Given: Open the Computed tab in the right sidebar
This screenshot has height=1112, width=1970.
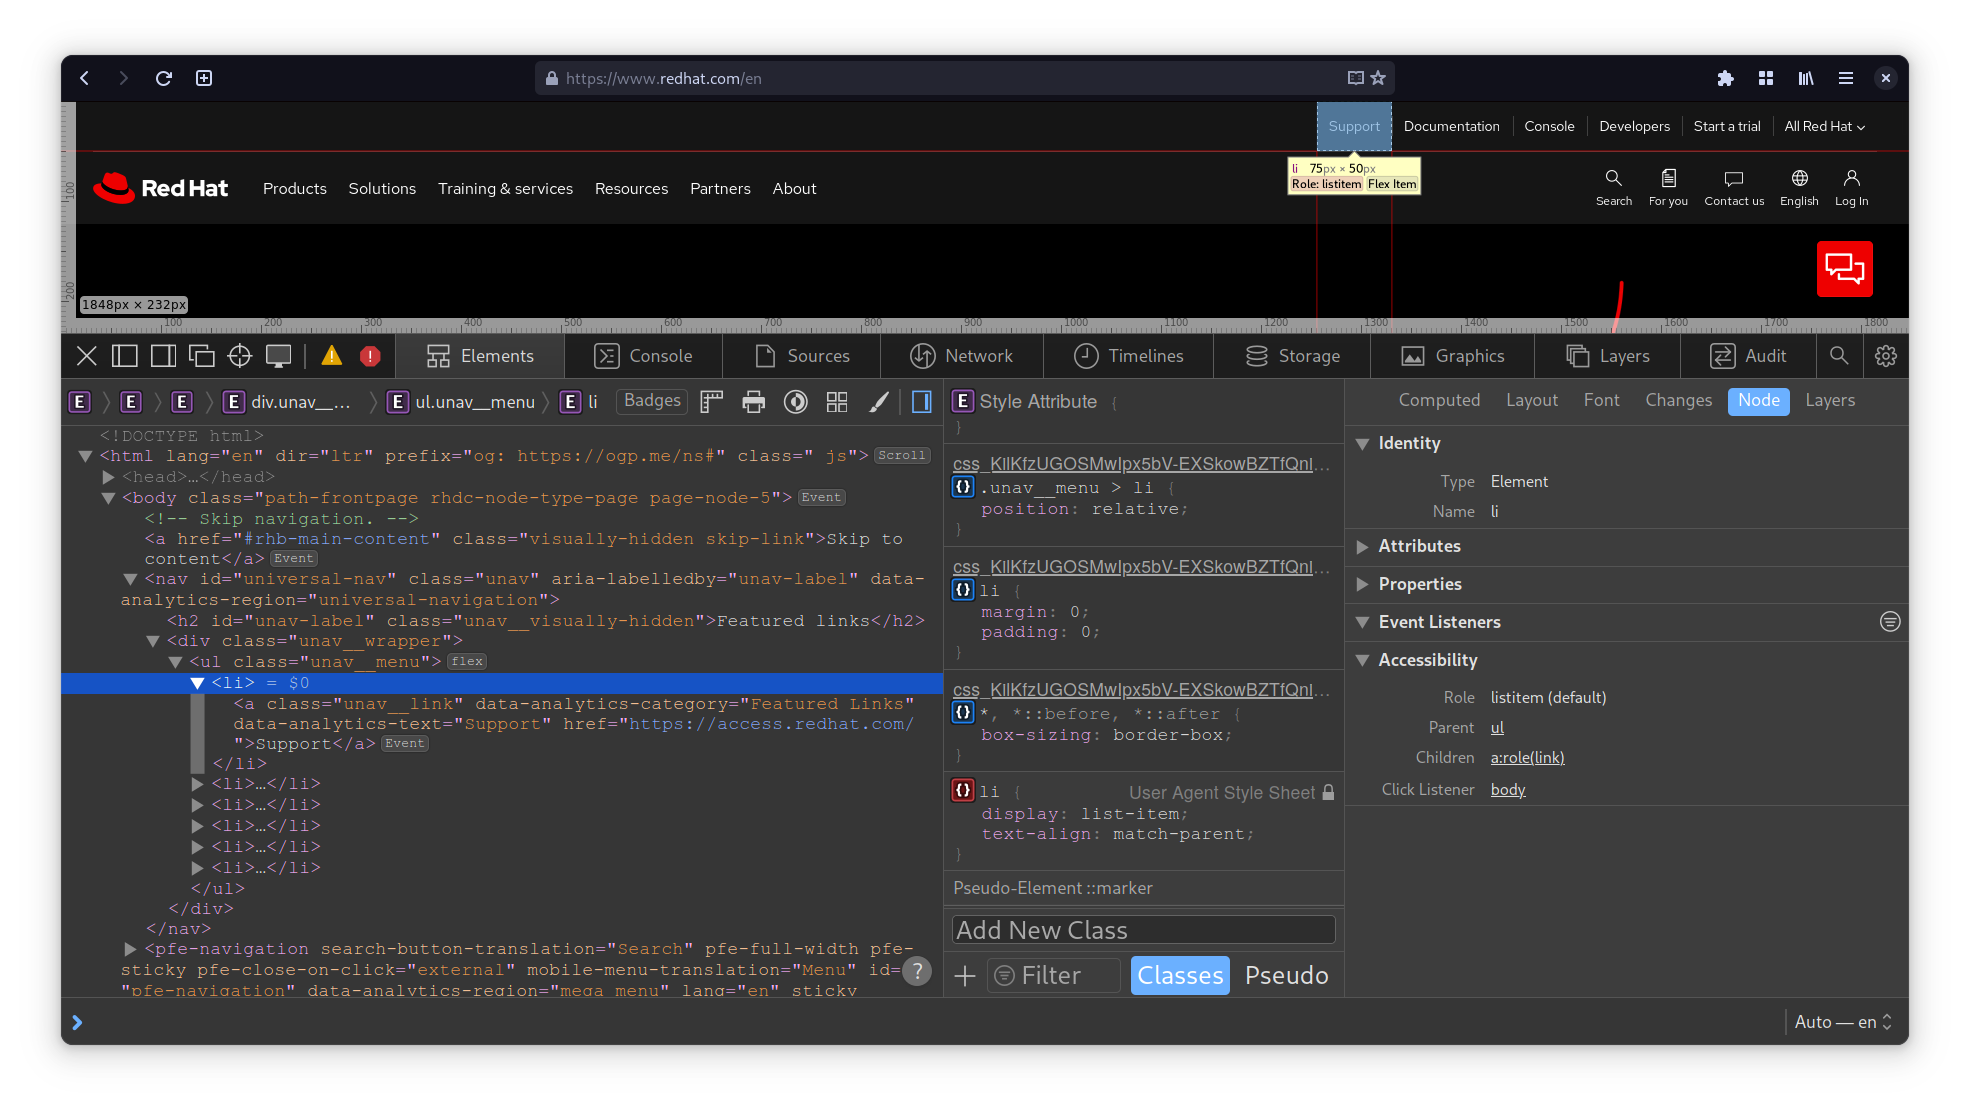Looking at the screenshot, I should [x=1439, y=400].
